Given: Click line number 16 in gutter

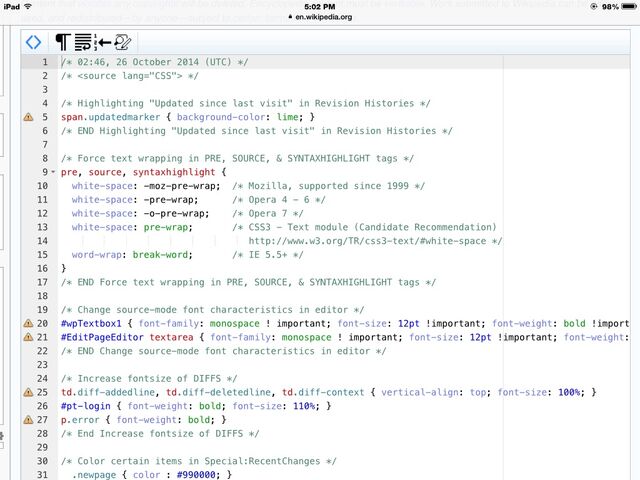Looking at the screenshot, I should (x=42, y=269).
